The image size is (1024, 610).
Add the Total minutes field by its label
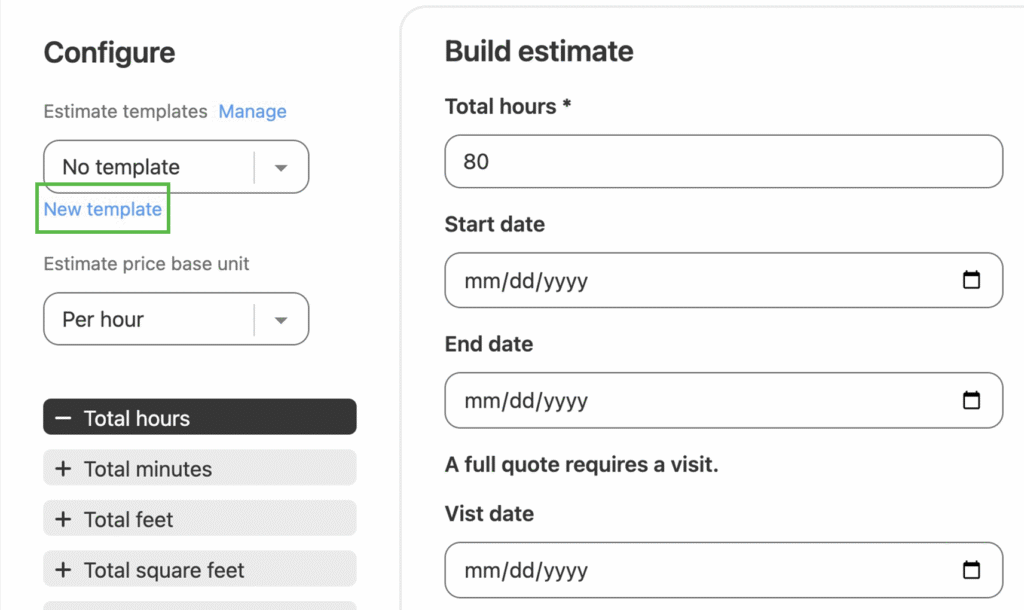point(148,469)
